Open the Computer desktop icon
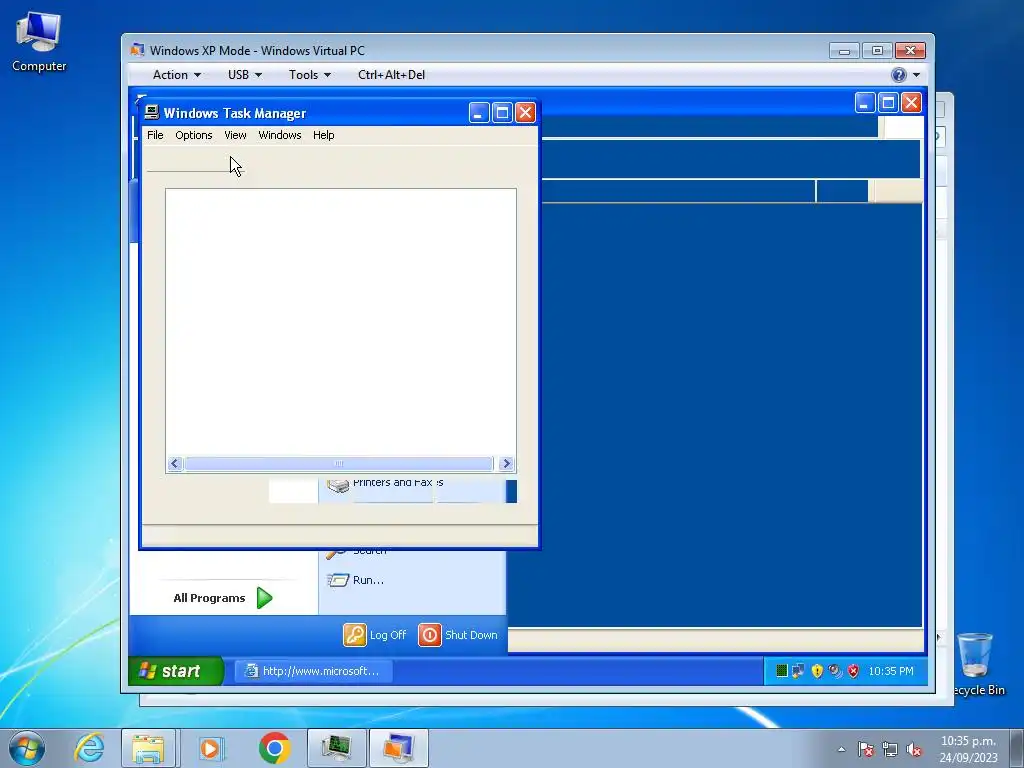 coord(39,42)
